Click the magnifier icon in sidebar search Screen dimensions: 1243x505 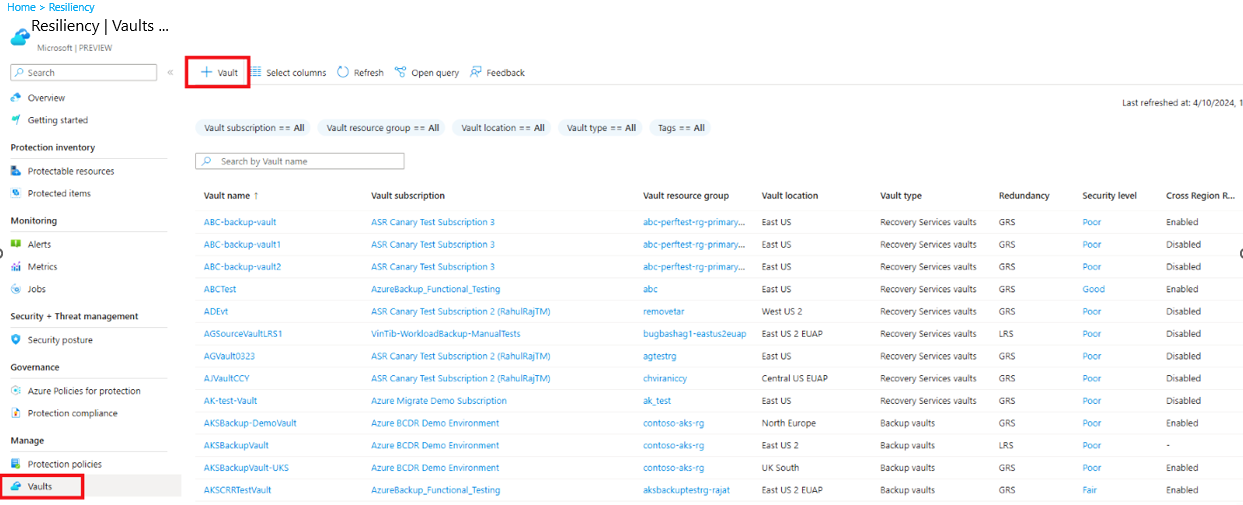[19, 73]
